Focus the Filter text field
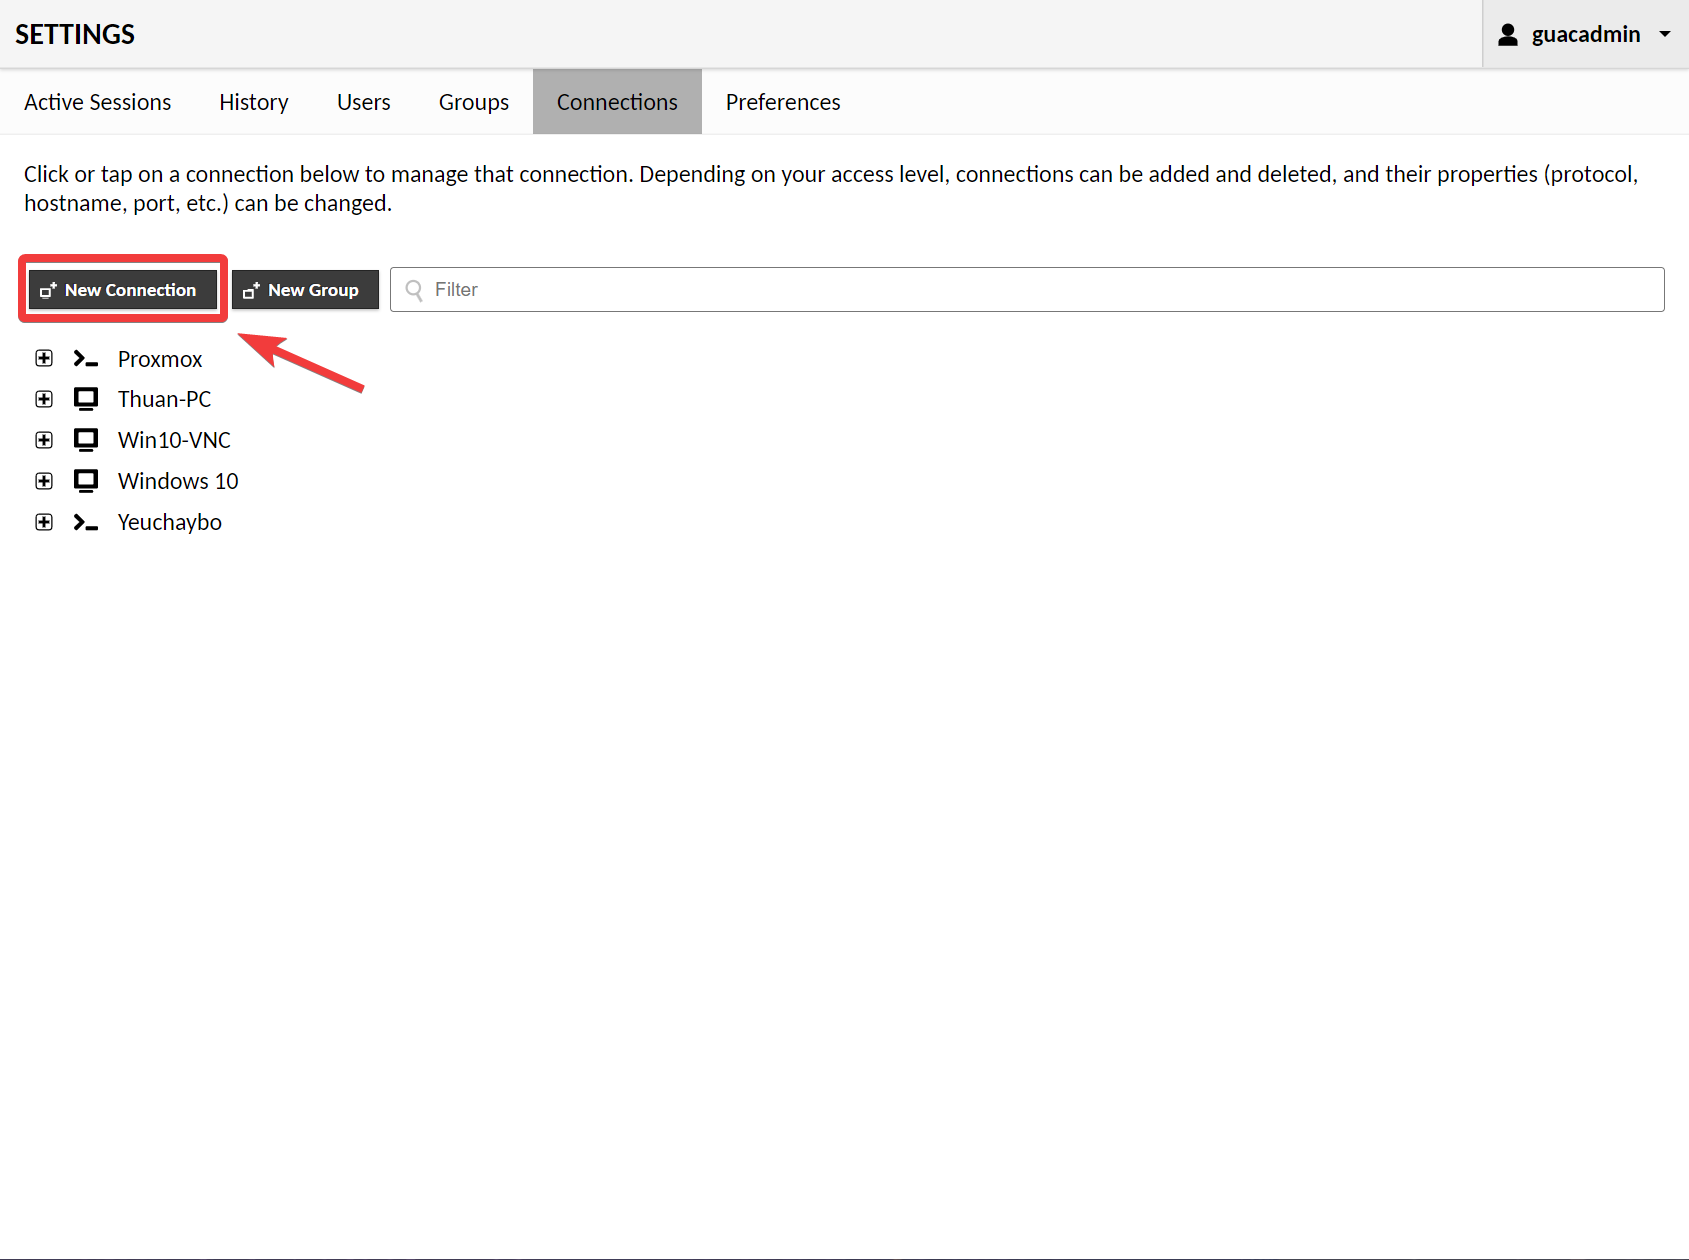Image resolution: width=1689 pixels, height=1260 pixels. [1040, 290]
